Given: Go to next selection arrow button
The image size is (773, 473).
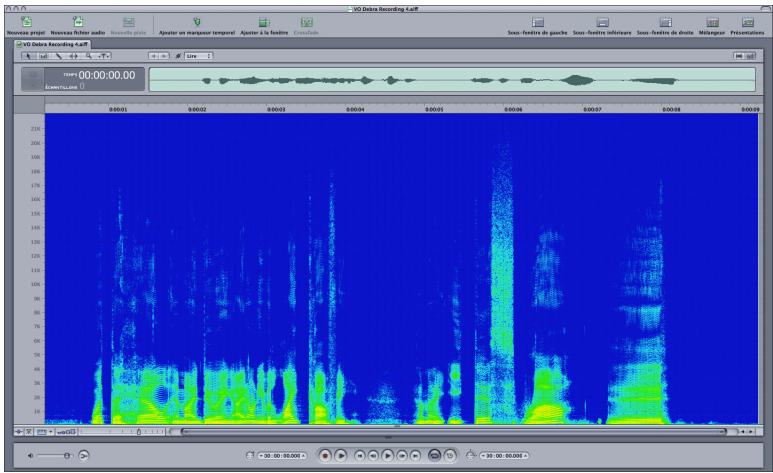Looking at the screenshot, I should point(164,56).
